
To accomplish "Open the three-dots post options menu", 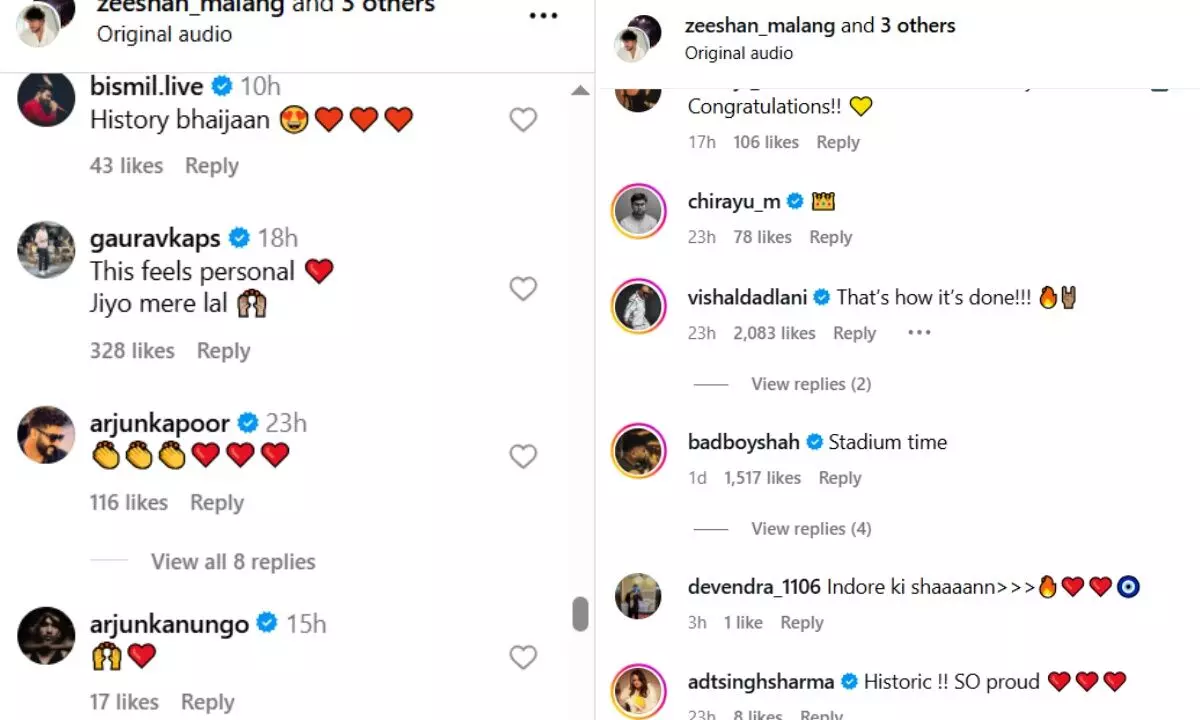I will 543,15.
